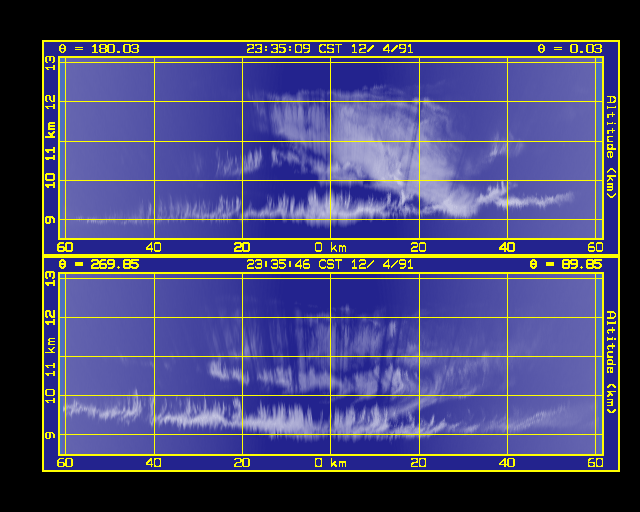Click the upper plot's 10 altitude tick label

50,180
